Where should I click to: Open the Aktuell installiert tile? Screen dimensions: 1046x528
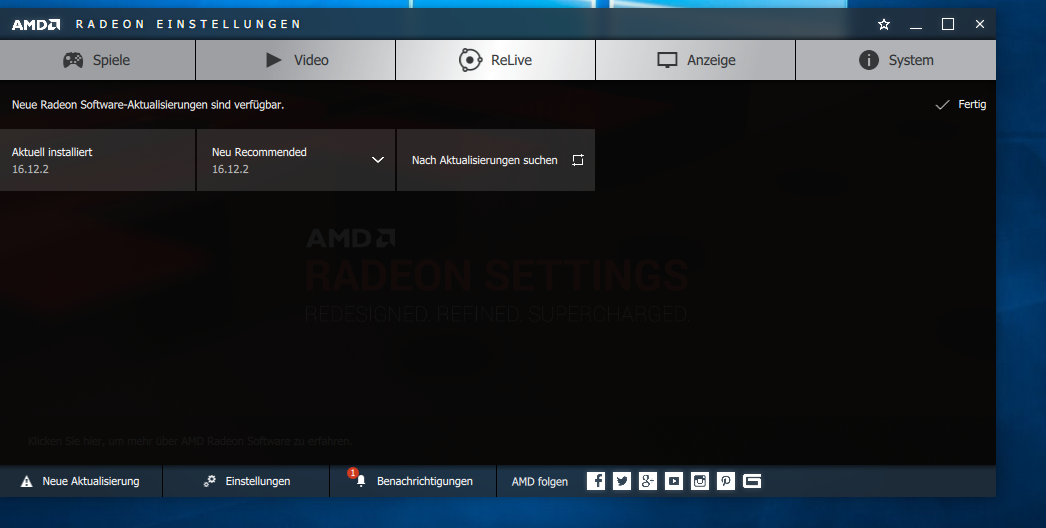point(97,160)
